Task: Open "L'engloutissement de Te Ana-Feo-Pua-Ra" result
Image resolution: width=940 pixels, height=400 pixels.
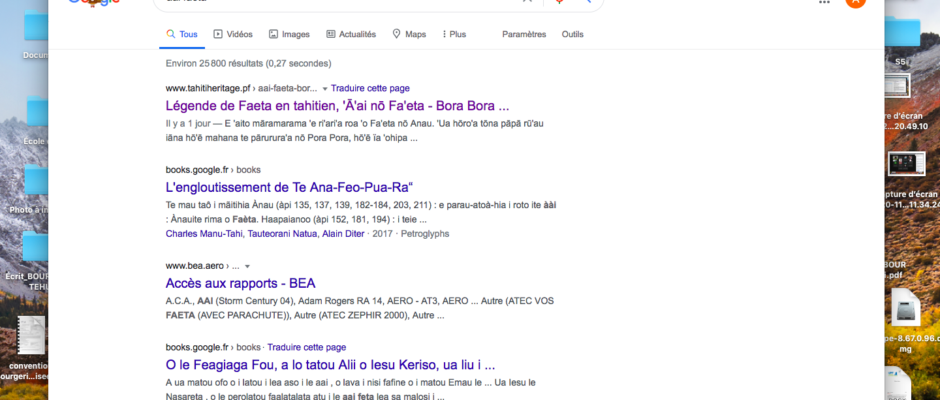Action: pyautogui.click(x=290, y=187)
